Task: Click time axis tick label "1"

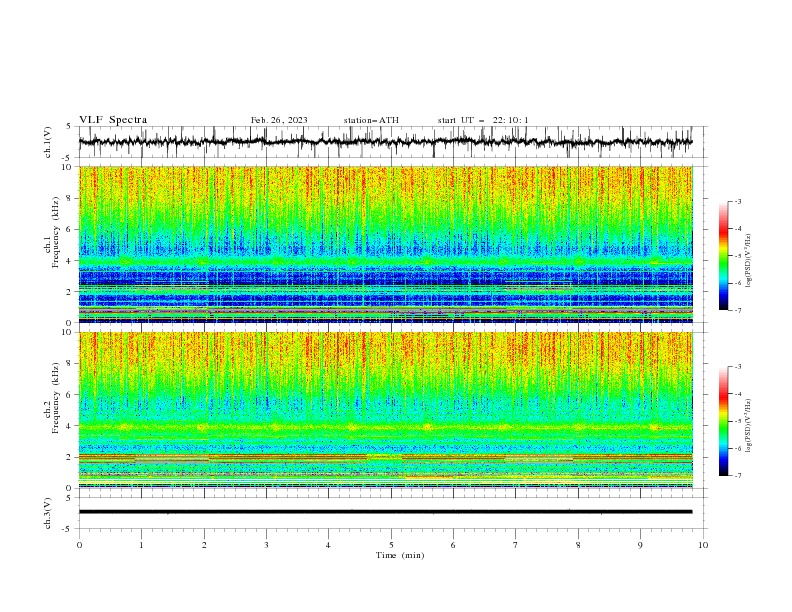Action: point(141,545)
